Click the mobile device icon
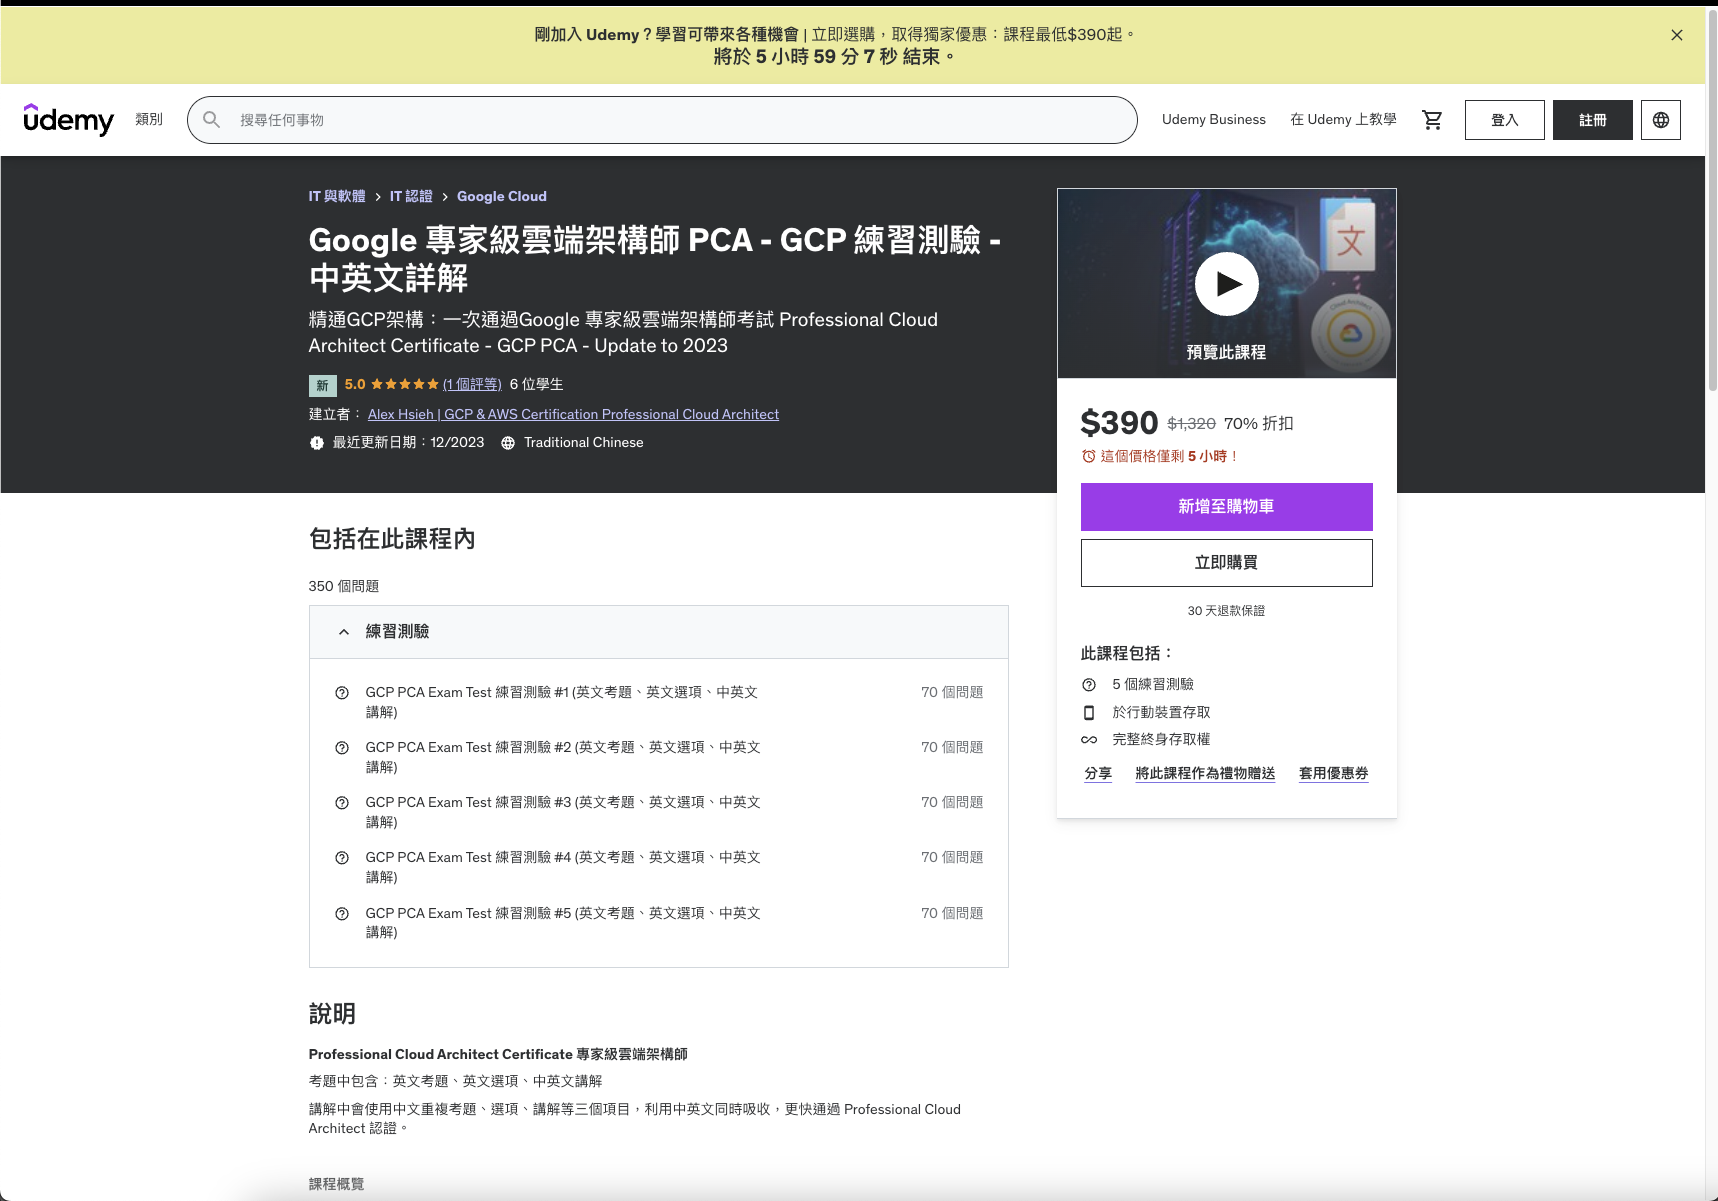The width and height of the screenshot is (1718, 1201). 1089,713
